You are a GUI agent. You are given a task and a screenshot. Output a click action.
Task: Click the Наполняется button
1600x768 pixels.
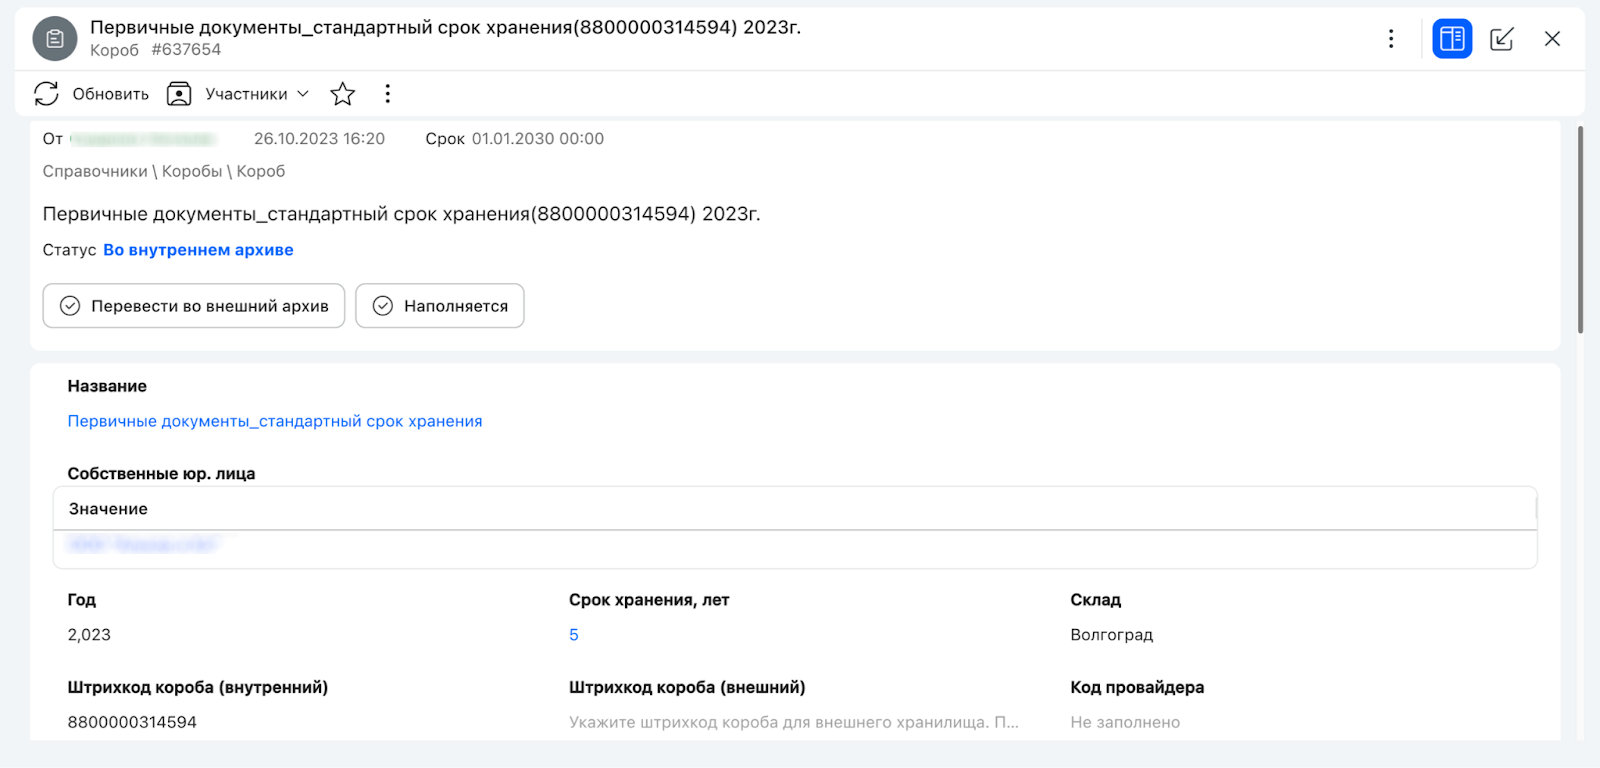[440, 306]
